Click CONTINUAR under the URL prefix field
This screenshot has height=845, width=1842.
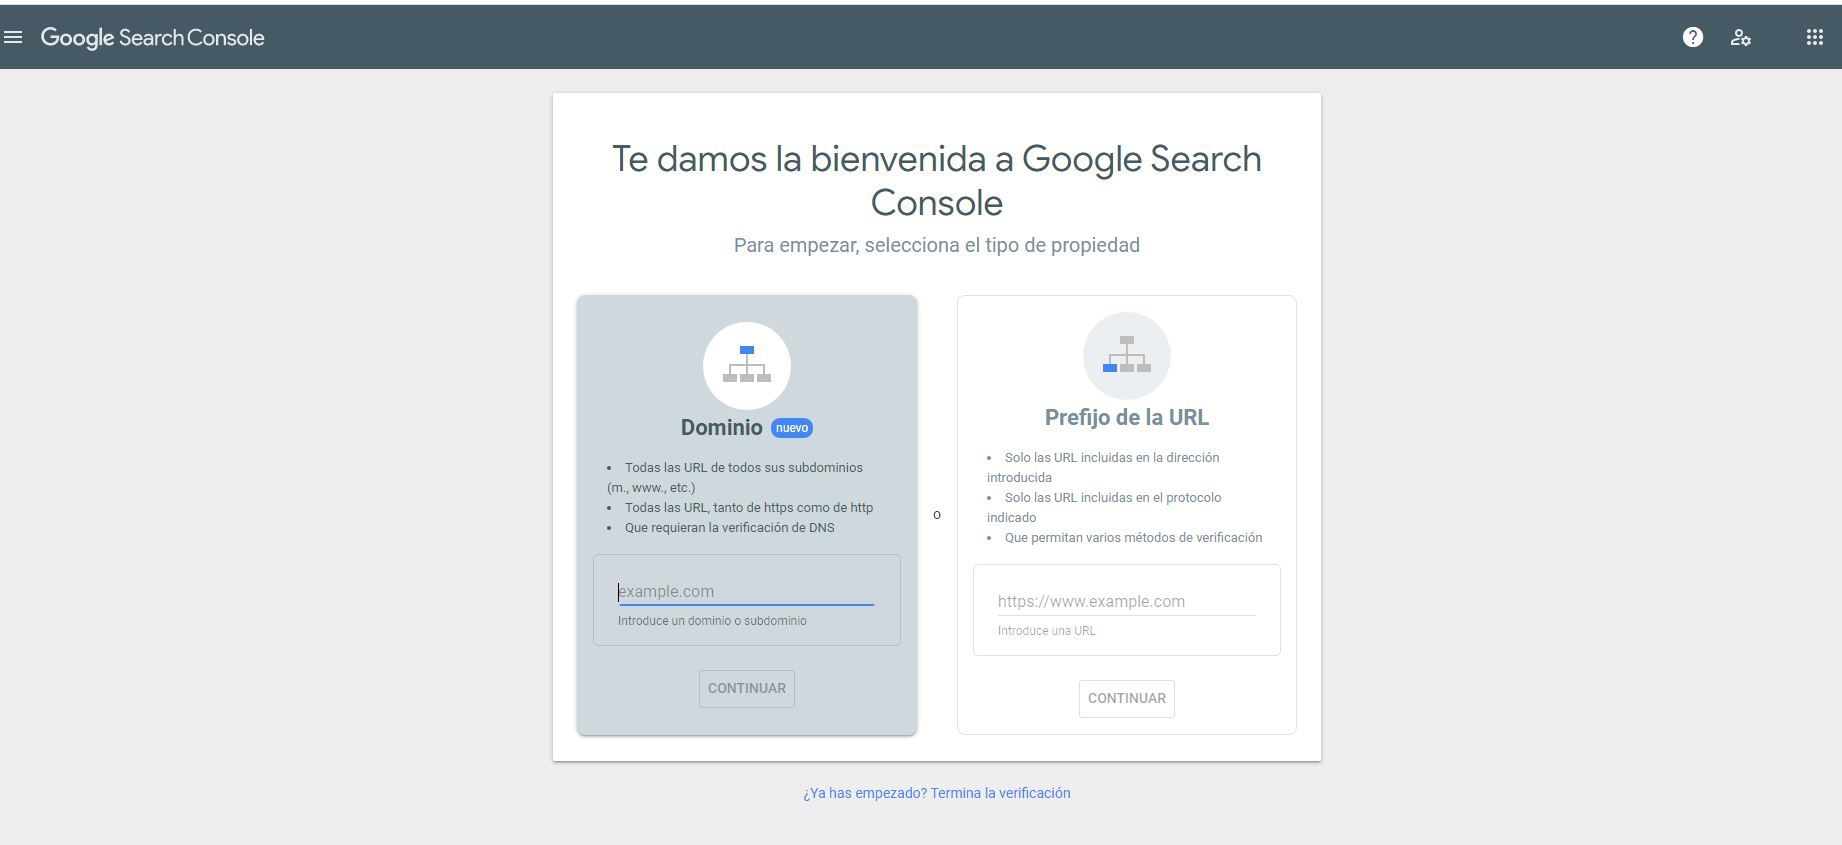(1127, 699)
